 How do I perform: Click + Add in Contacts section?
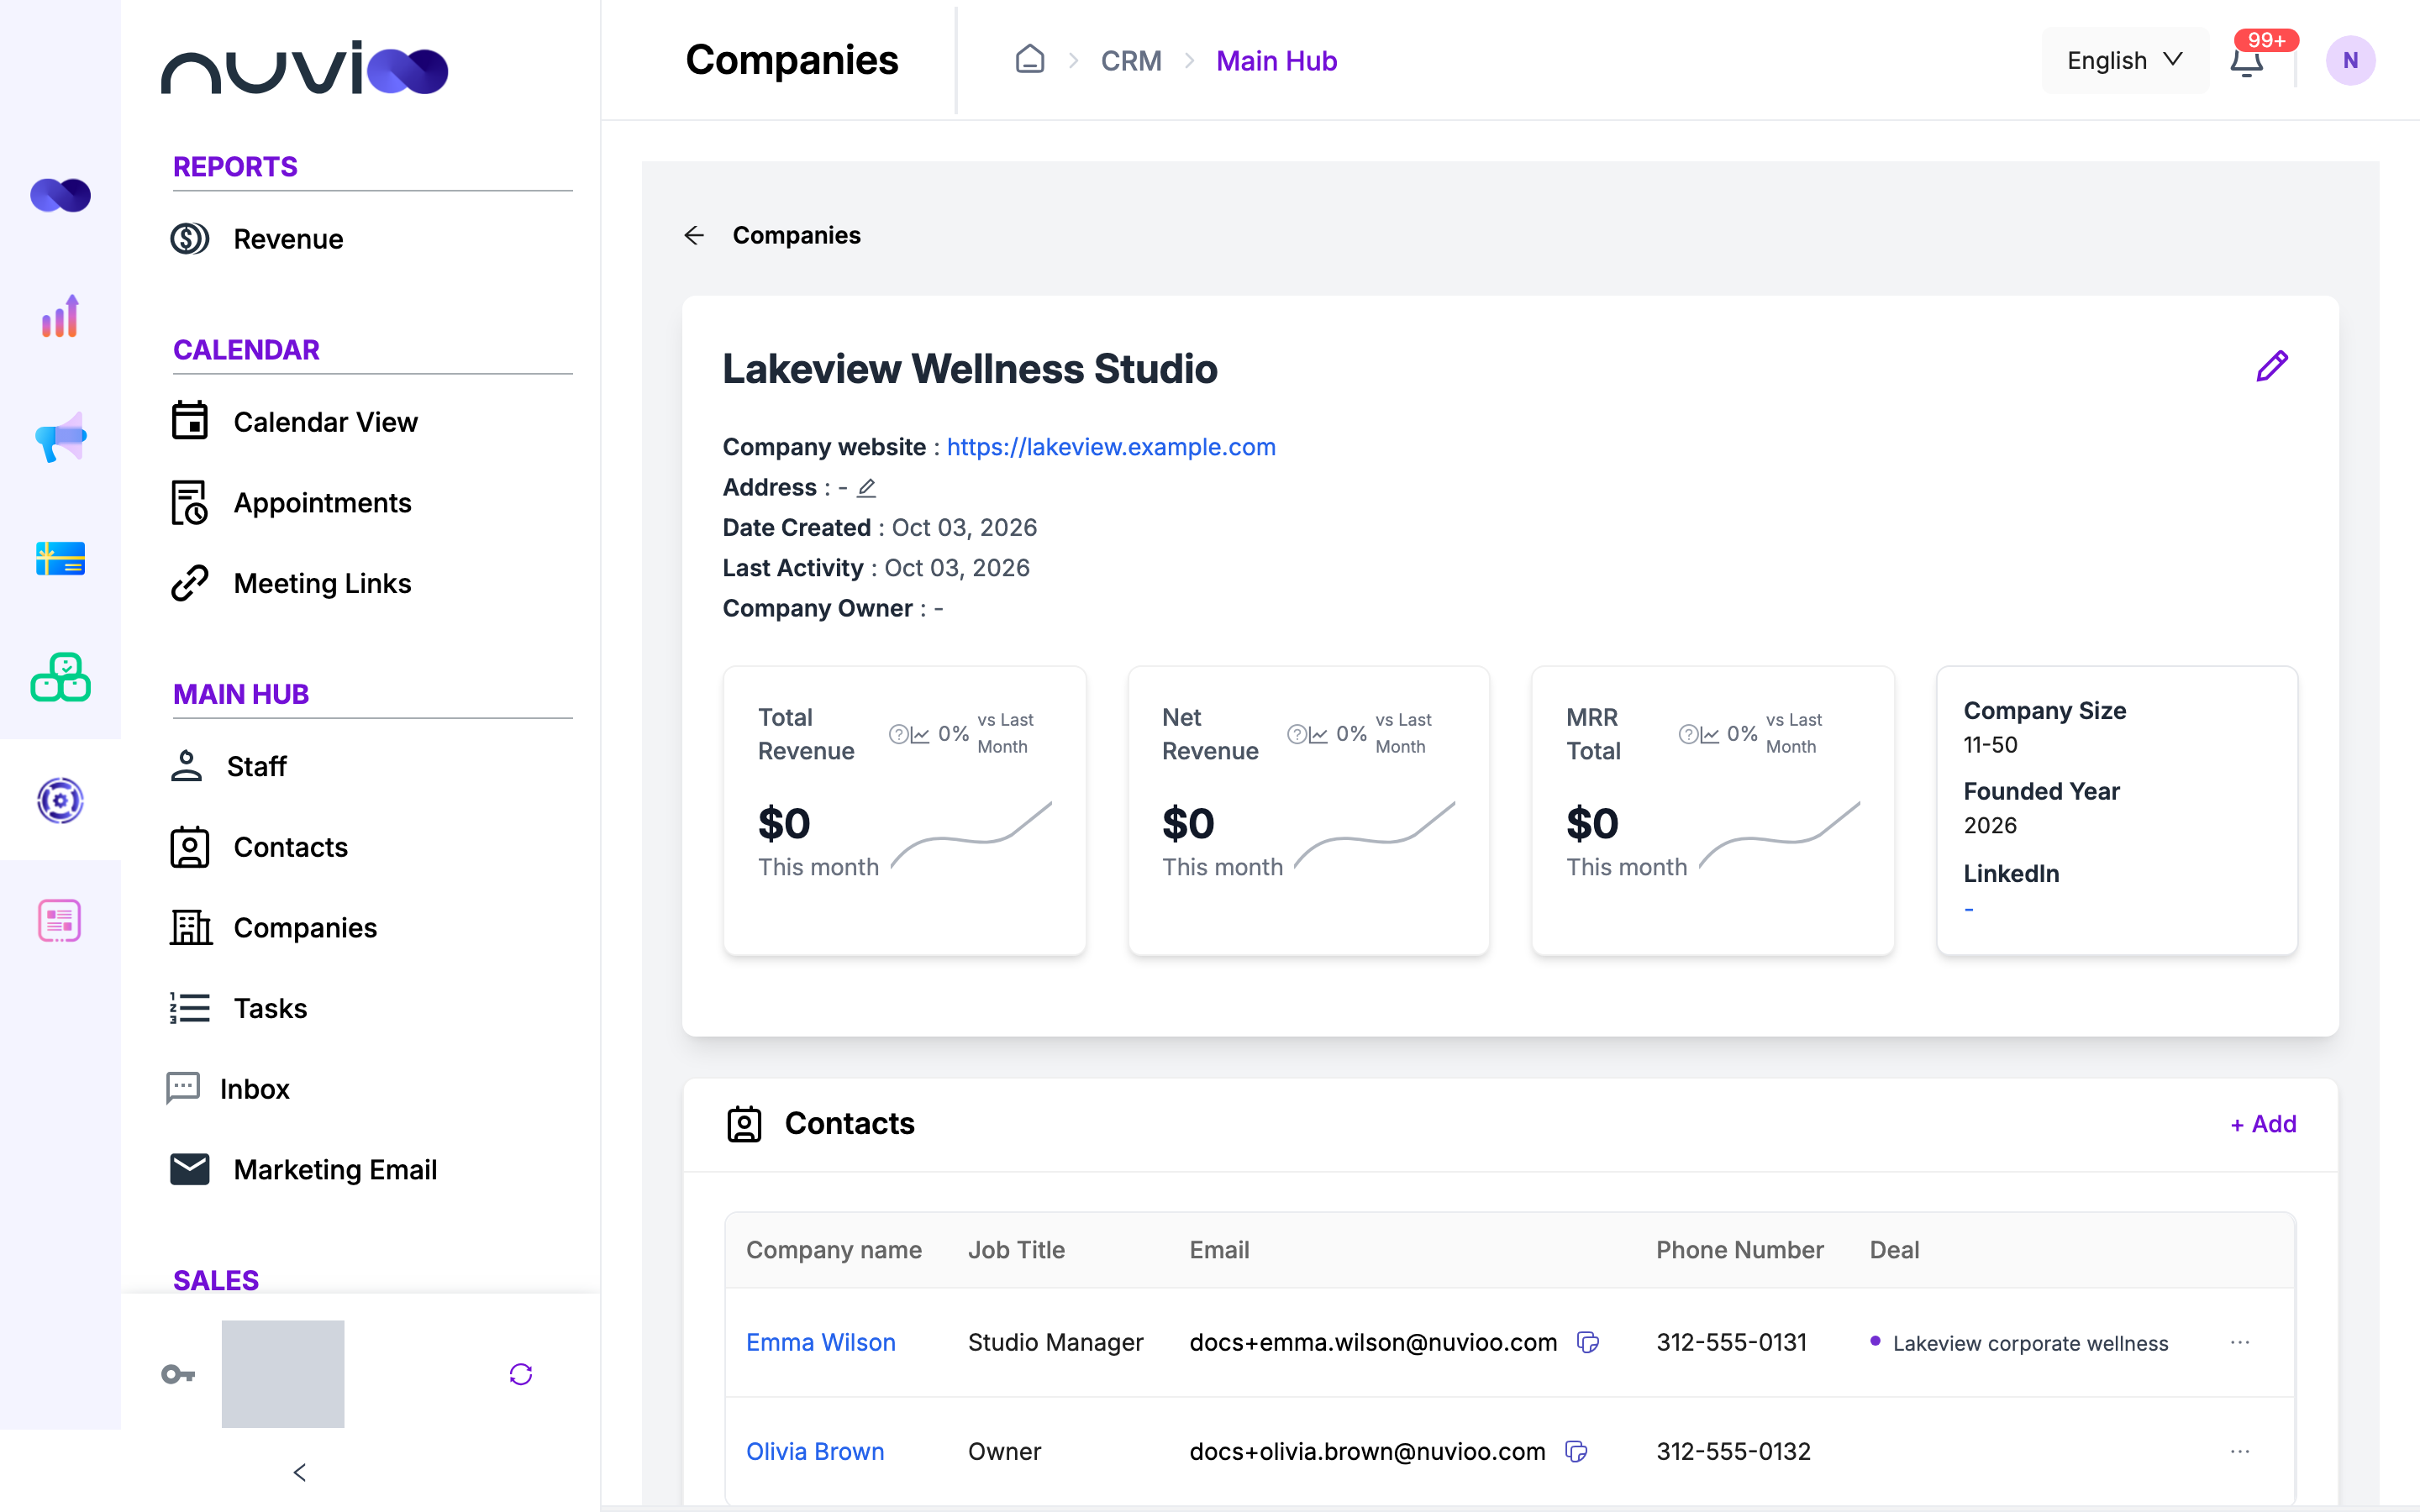coord(2263,1124)
